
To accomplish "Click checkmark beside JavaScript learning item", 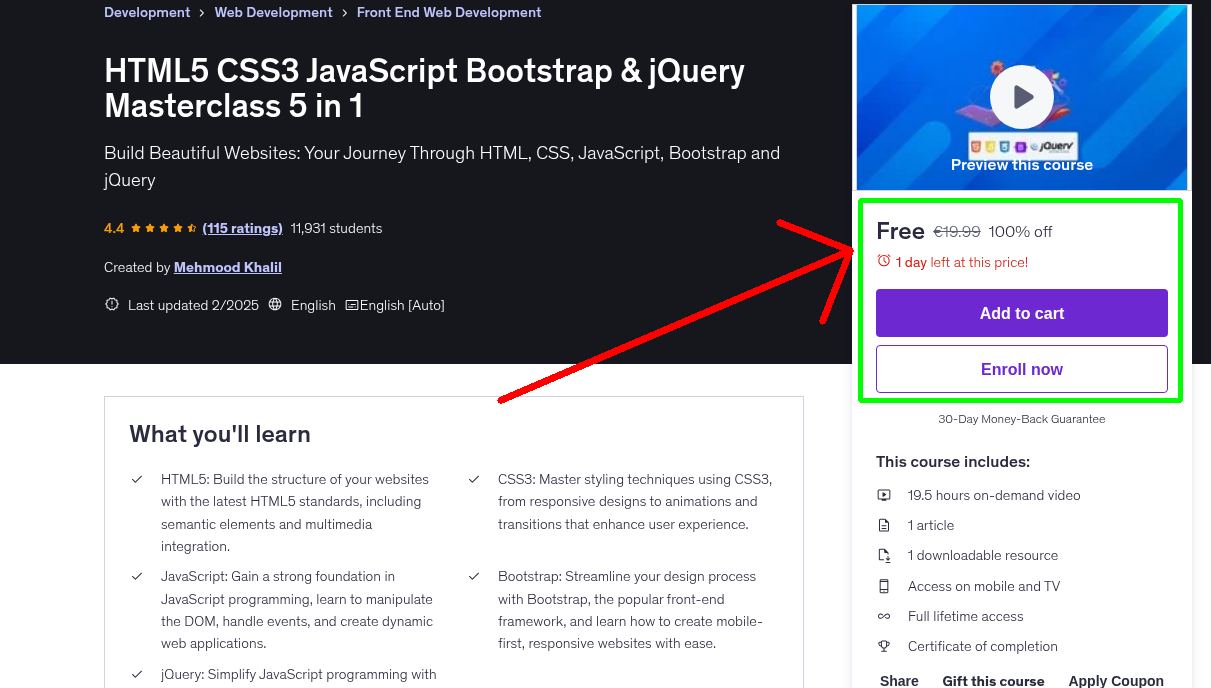I will (x=137, y=577).
